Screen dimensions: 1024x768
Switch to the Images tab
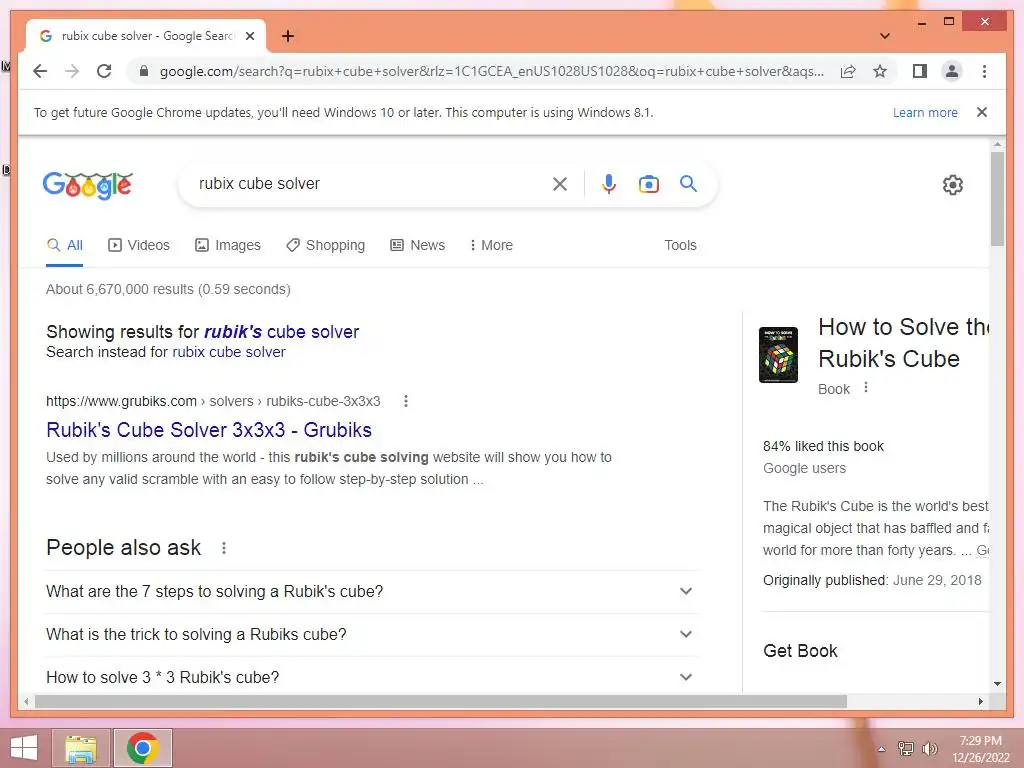(227, 246)
